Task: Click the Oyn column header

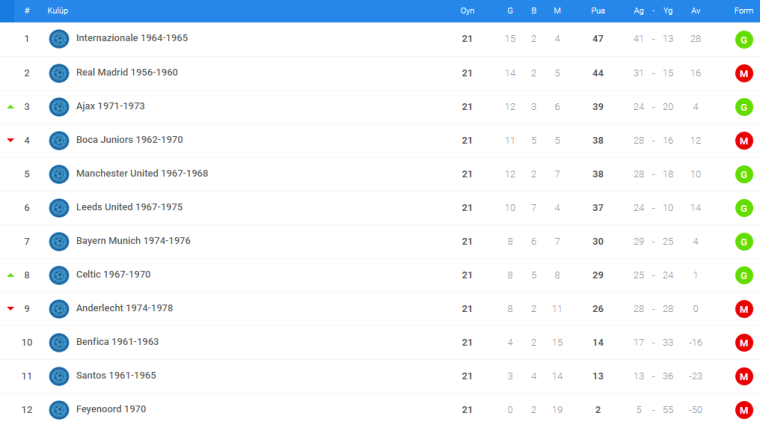Action: click(467, 11)
